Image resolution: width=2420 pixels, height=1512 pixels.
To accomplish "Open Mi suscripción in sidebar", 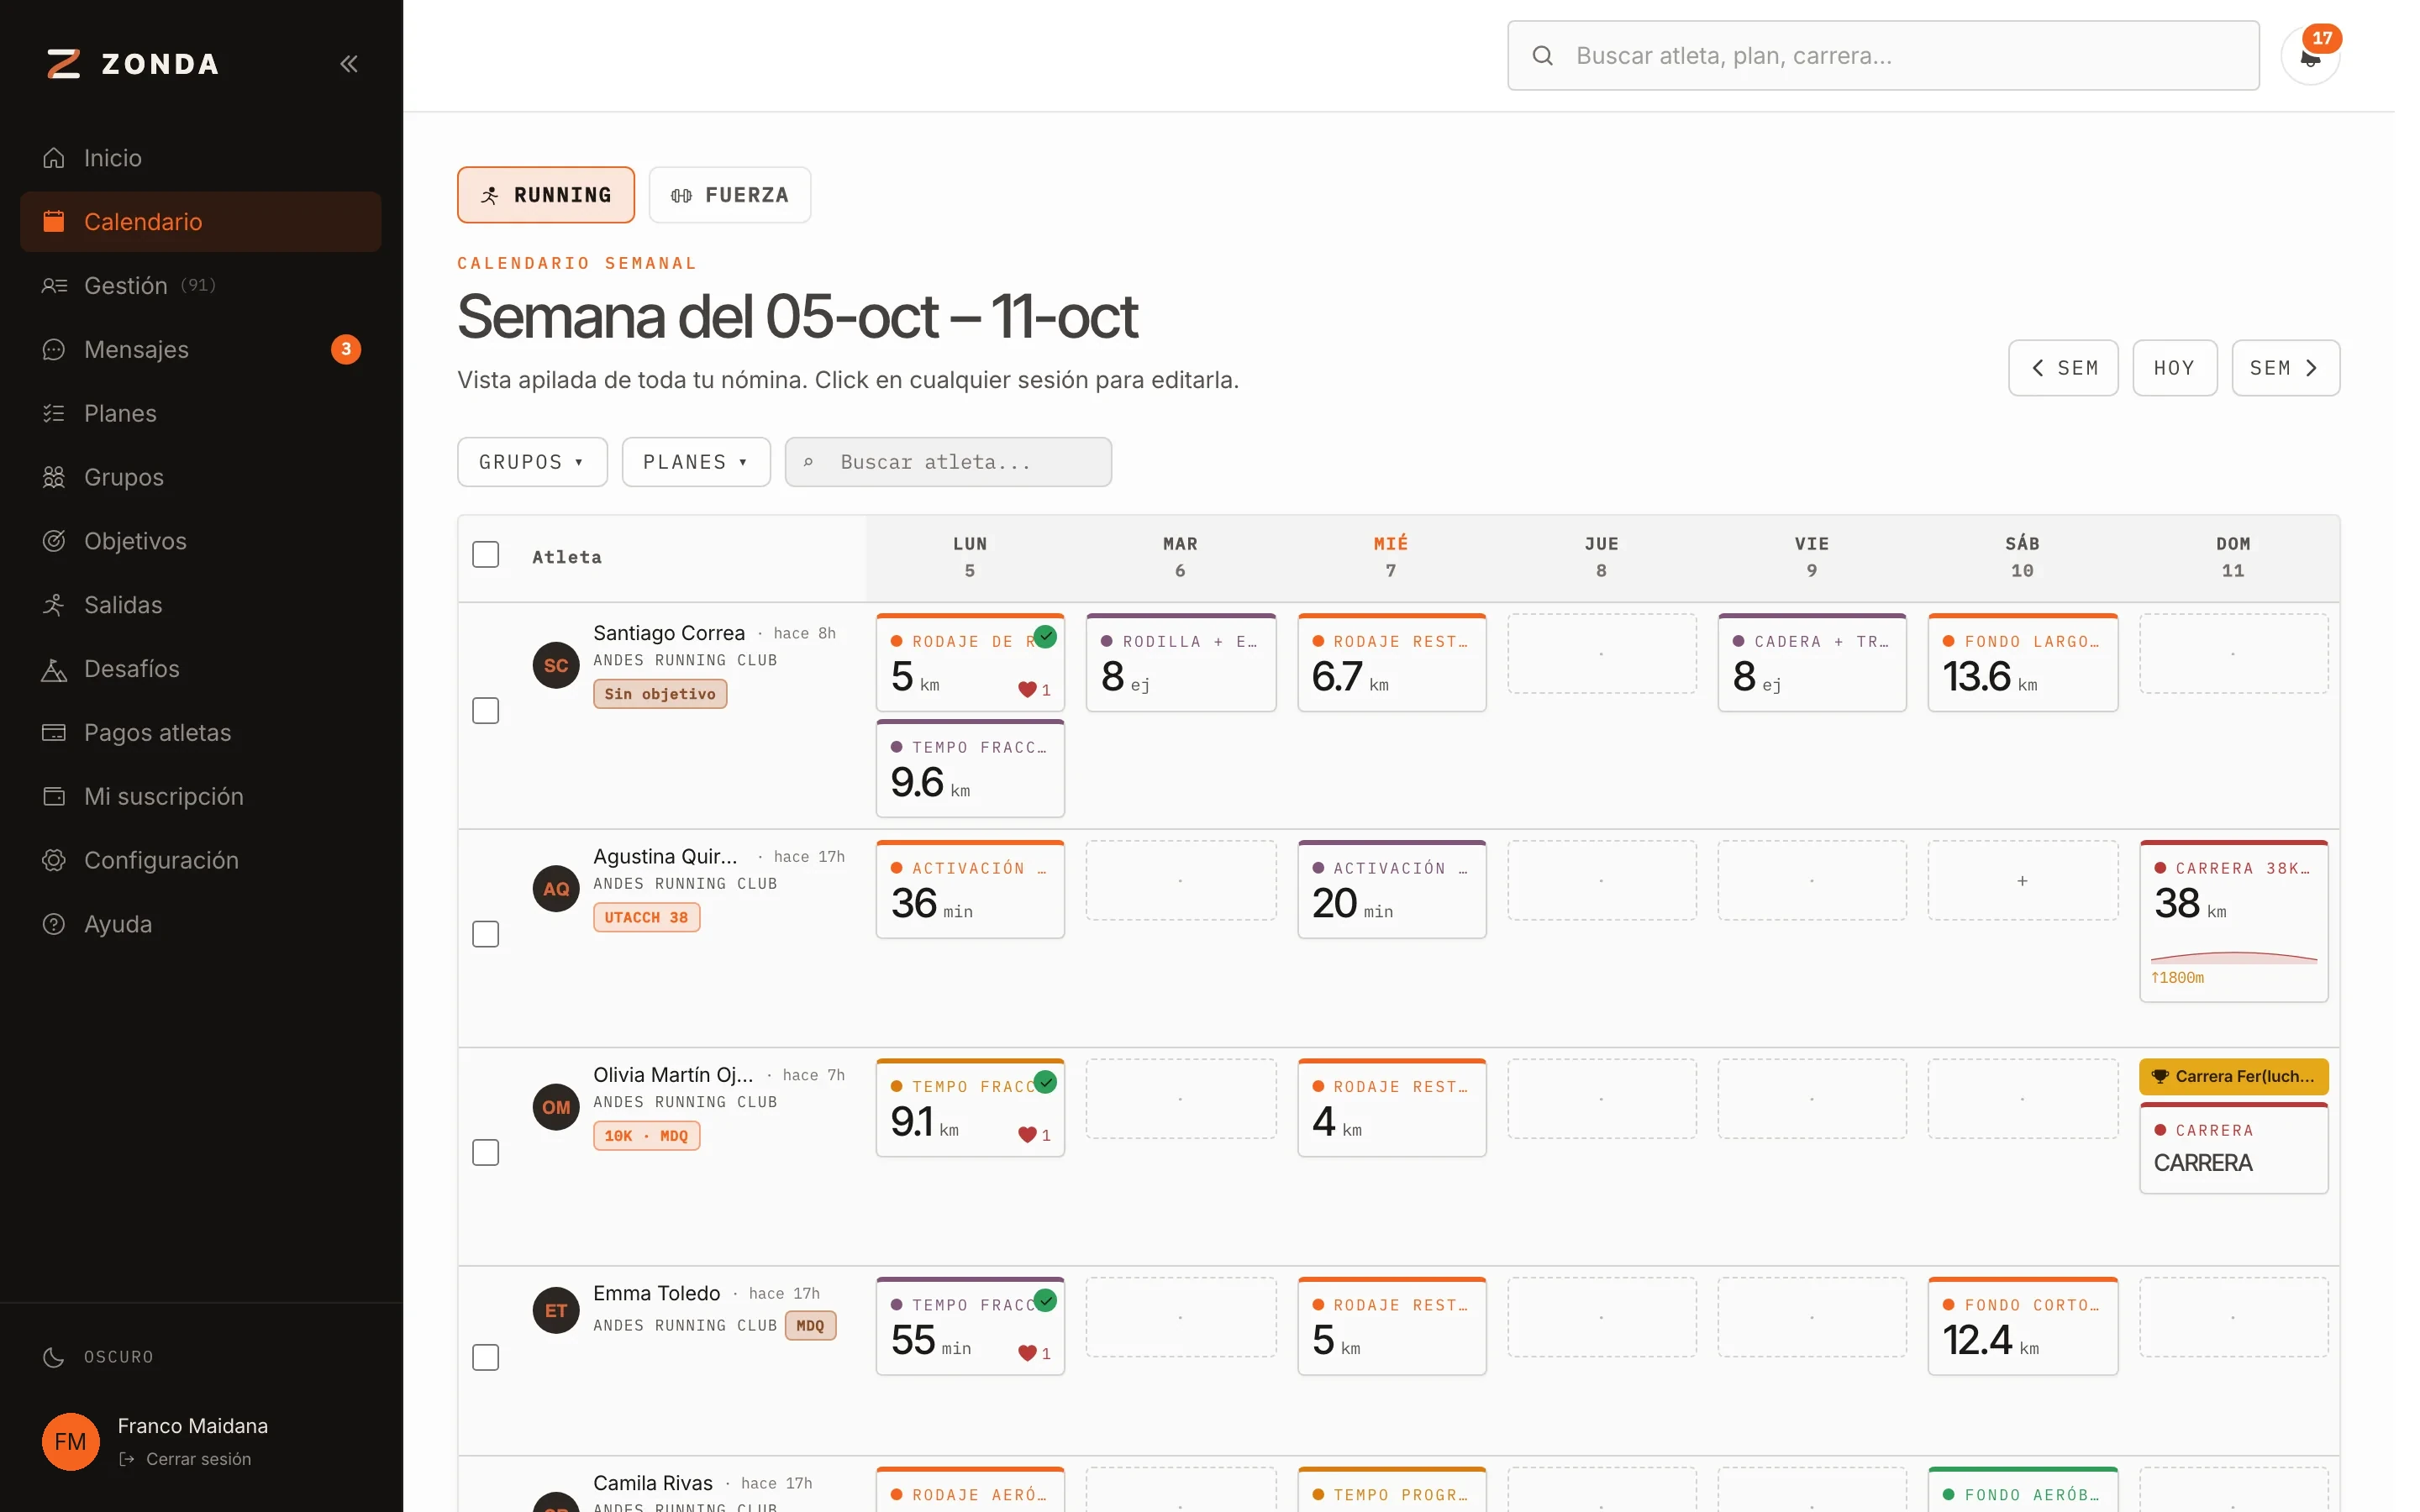I will click(200, 797).
